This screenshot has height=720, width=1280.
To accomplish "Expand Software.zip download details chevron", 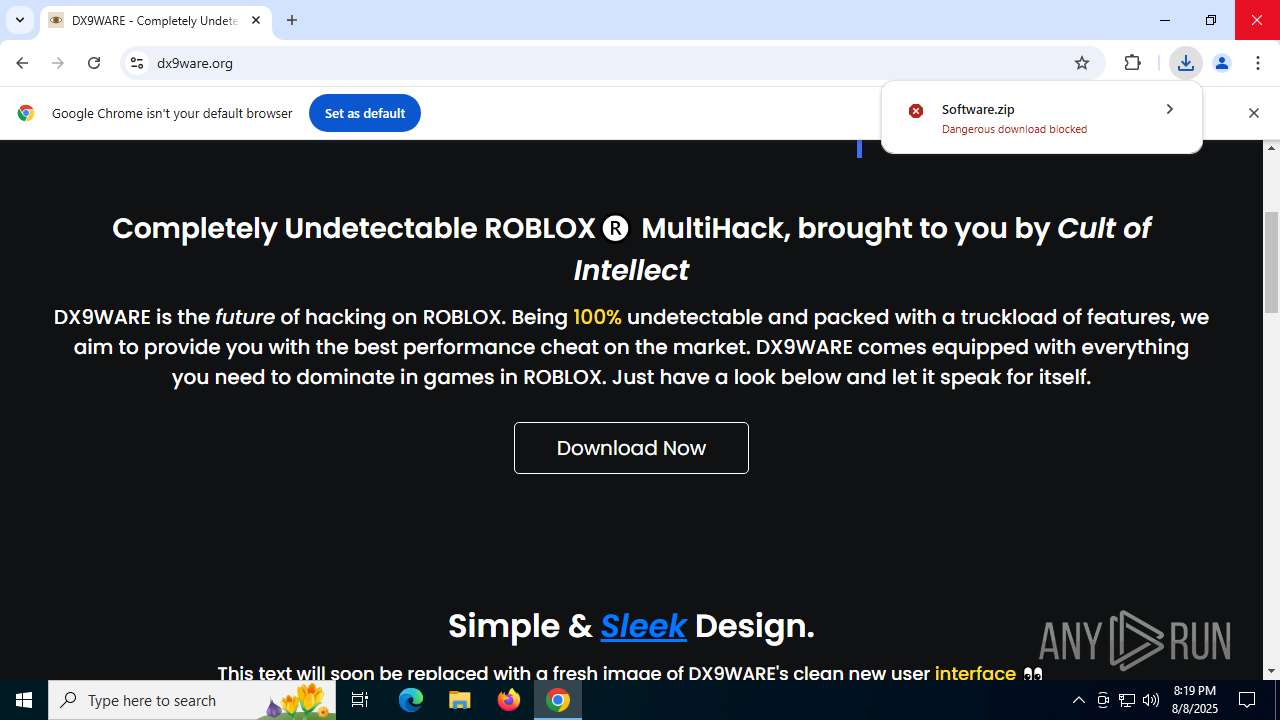I will click(x=1169, y=109).
